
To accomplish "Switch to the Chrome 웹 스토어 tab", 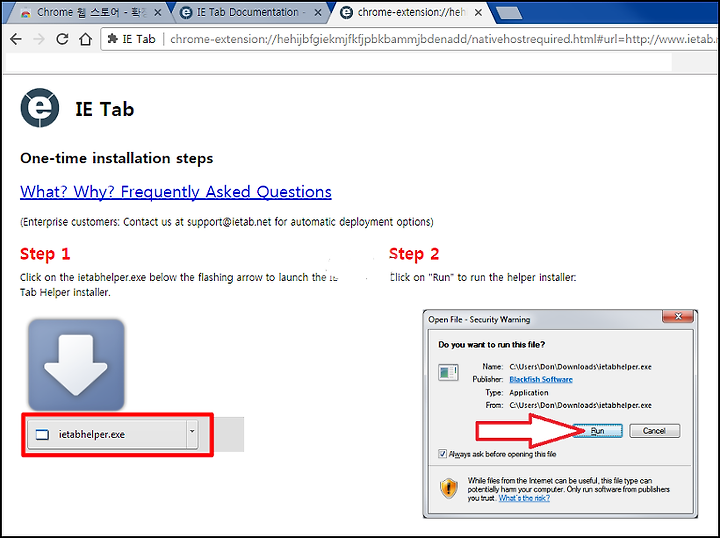I will (x=90, y=12).
